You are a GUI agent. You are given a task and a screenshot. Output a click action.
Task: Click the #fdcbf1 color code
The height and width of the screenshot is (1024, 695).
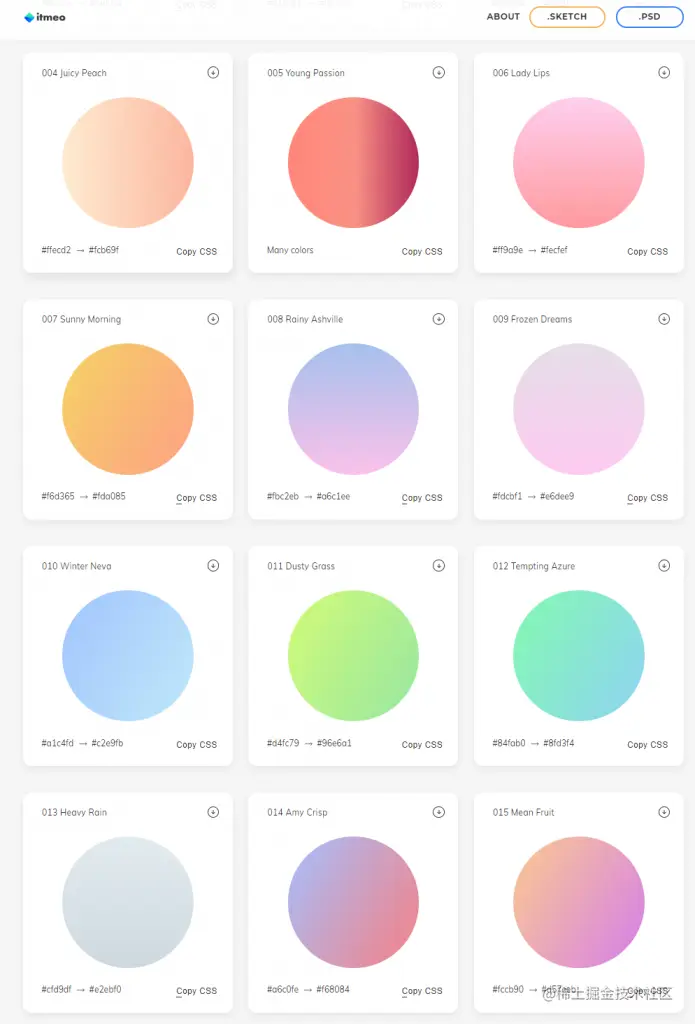tap(508, 496)
